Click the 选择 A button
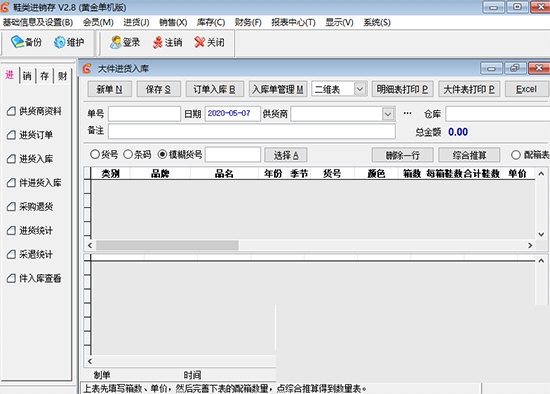Viewport: 550px width, 394px height. click(286, 155)
